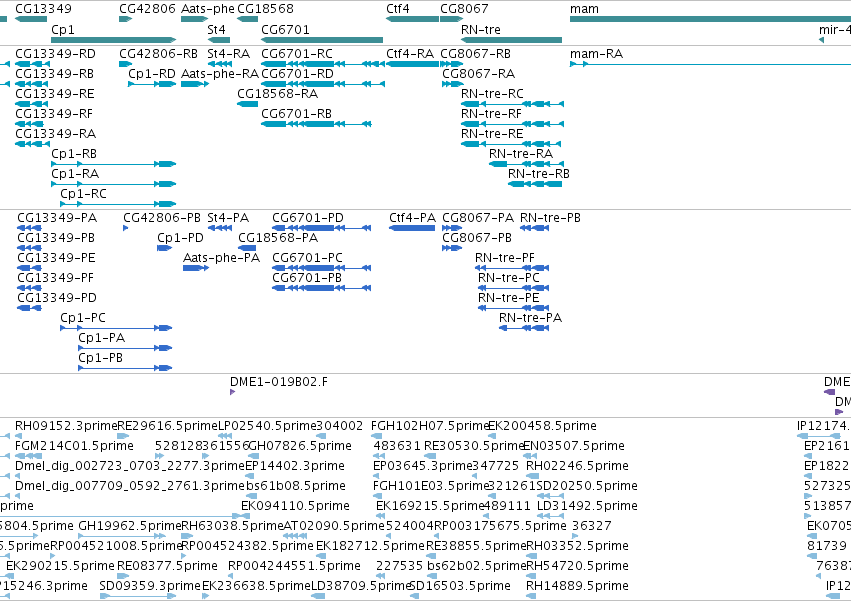The width and height of the screenshot is (851, 601).
Task: Select transcript CG13349-RE
Action: 55,94
